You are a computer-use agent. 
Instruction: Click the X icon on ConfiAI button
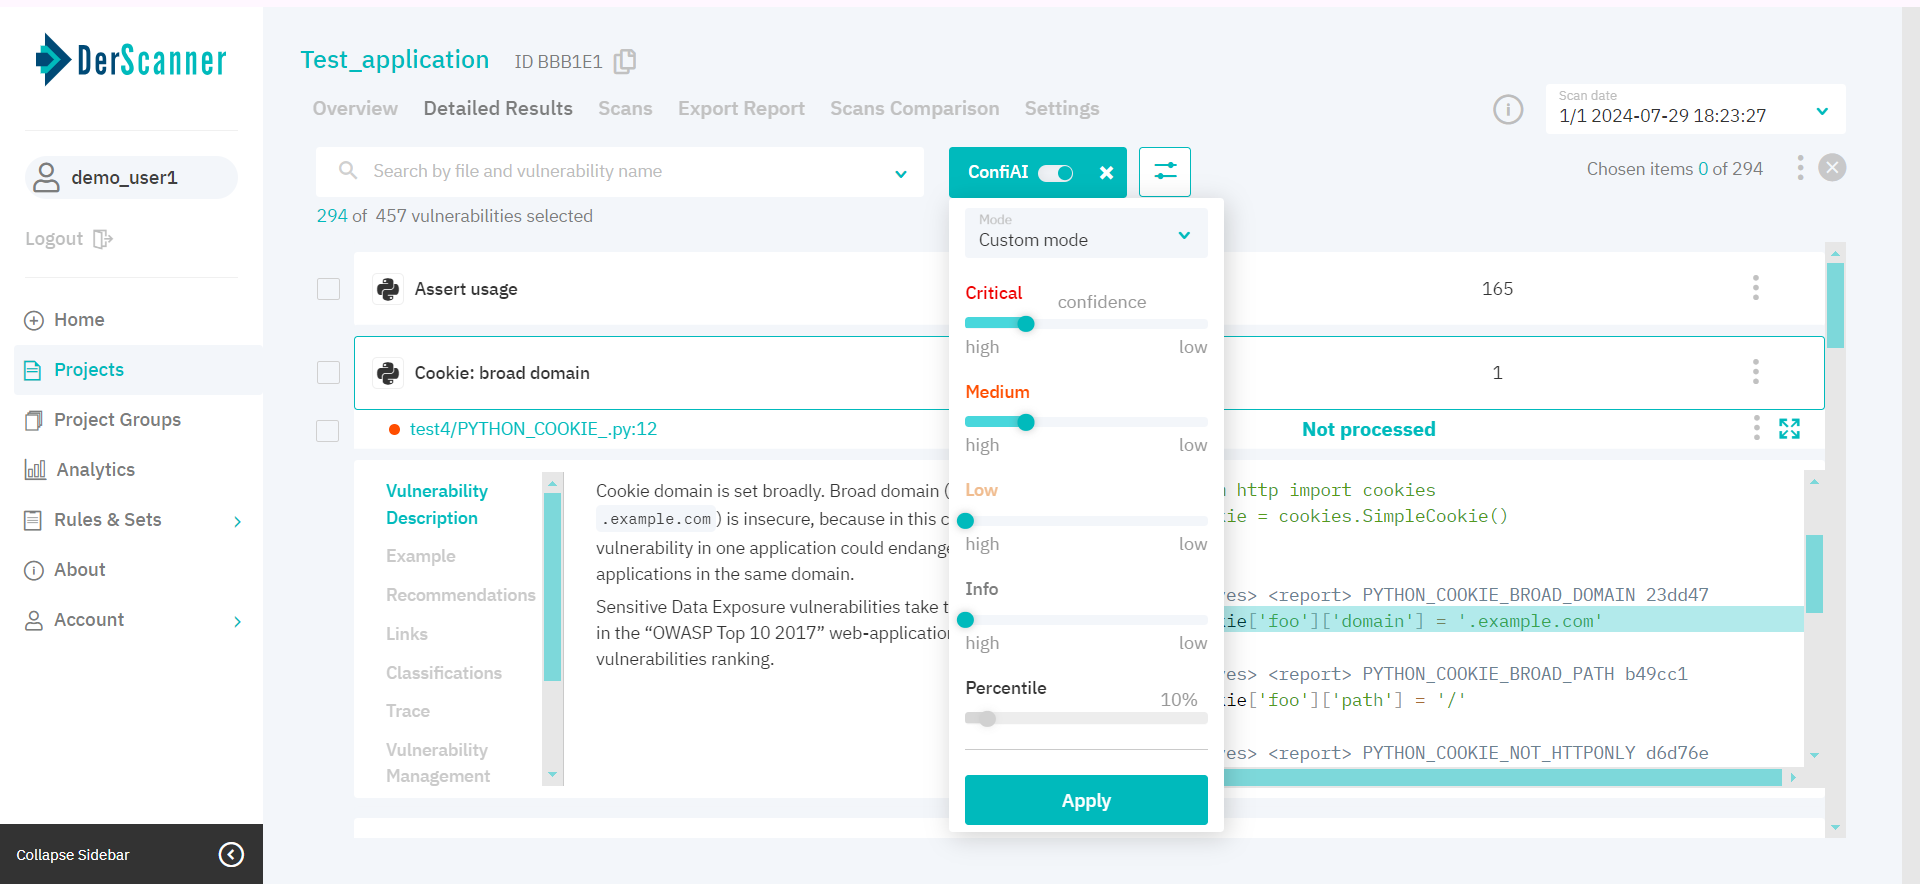click(1106, 173)
